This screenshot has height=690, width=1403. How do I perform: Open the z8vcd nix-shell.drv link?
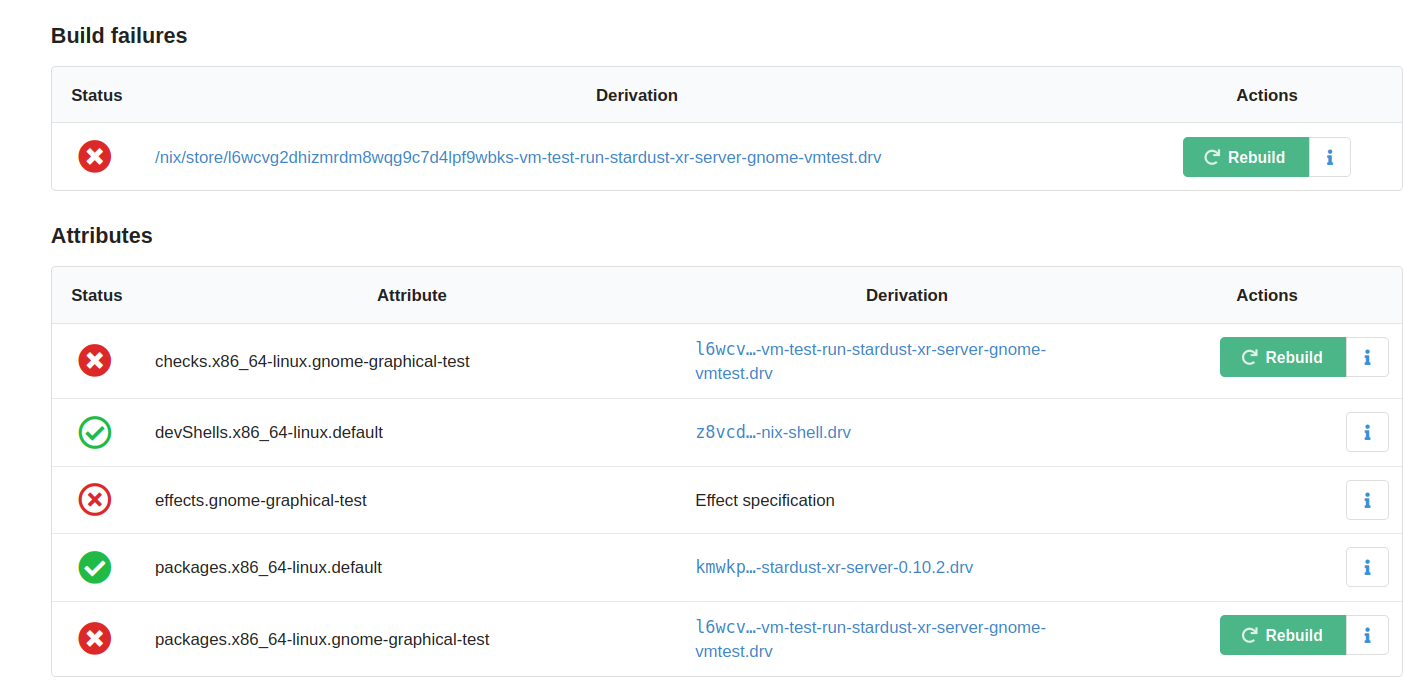773,432
